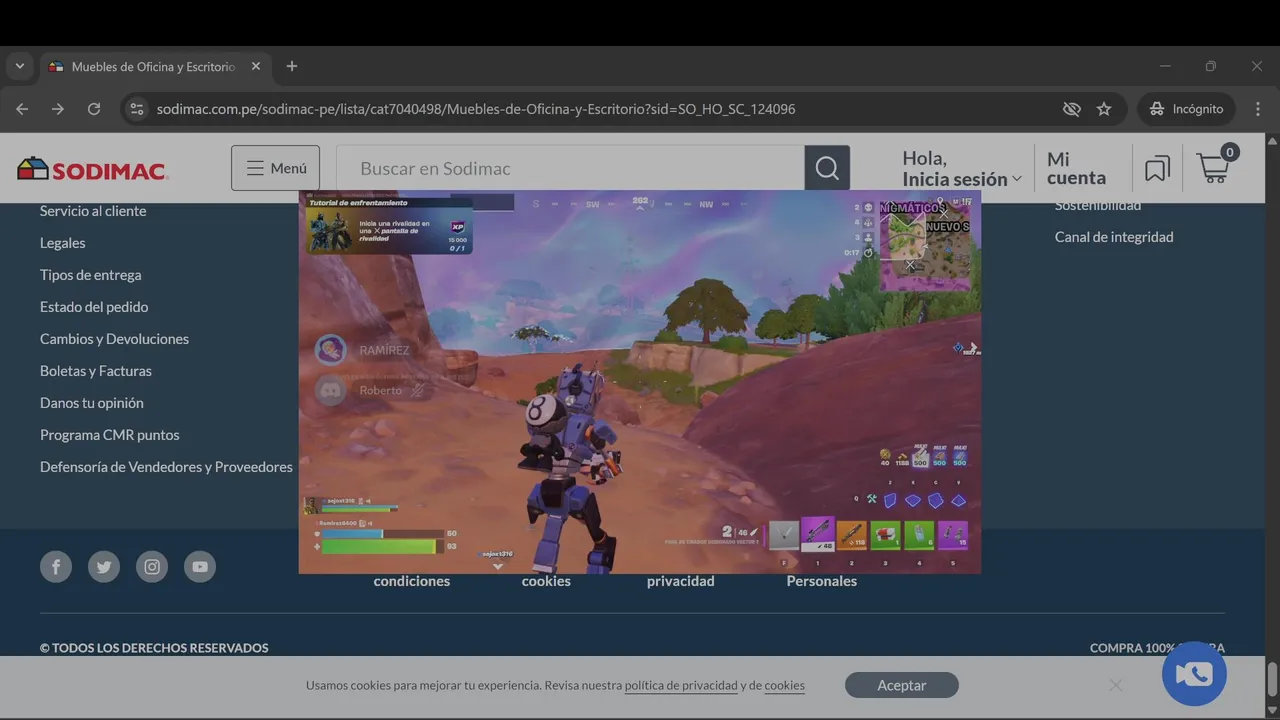This screenshot has width=1280, height=720.
Task: Click the page vertical scrollbar thumb
Action: point(1272,679)
